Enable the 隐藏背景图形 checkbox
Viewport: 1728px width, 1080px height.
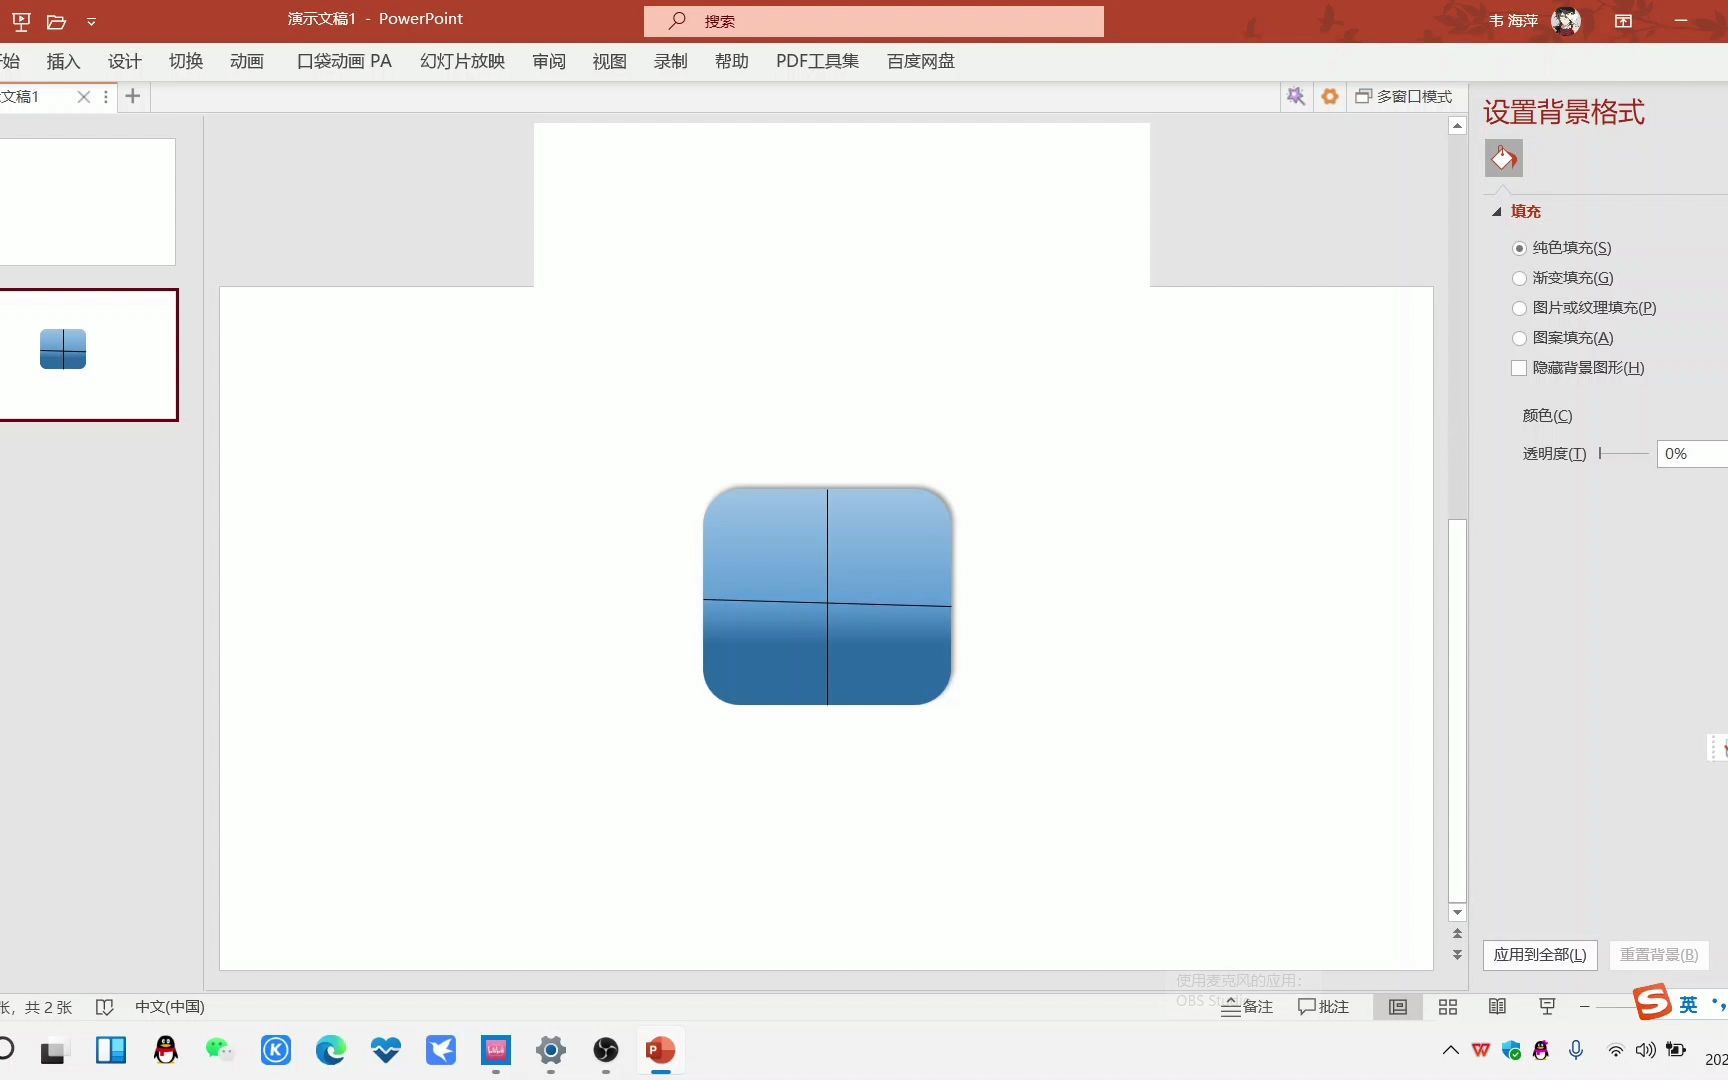pyautogui.click(x=1518, y=368)
